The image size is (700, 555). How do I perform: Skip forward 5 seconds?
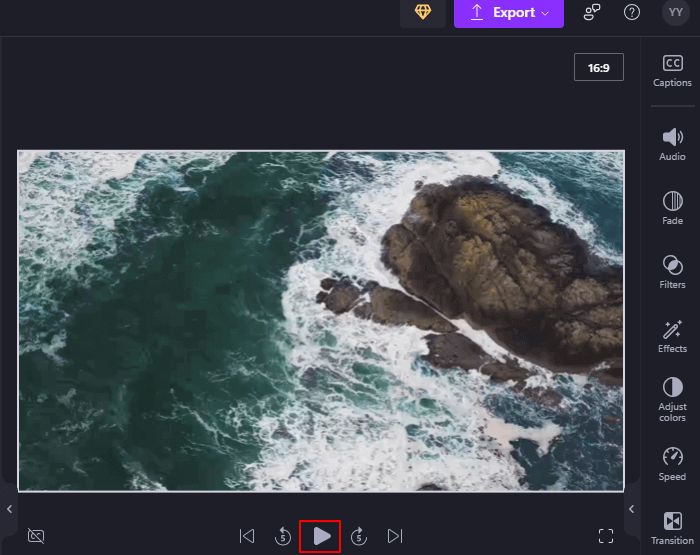click(359, 536)
